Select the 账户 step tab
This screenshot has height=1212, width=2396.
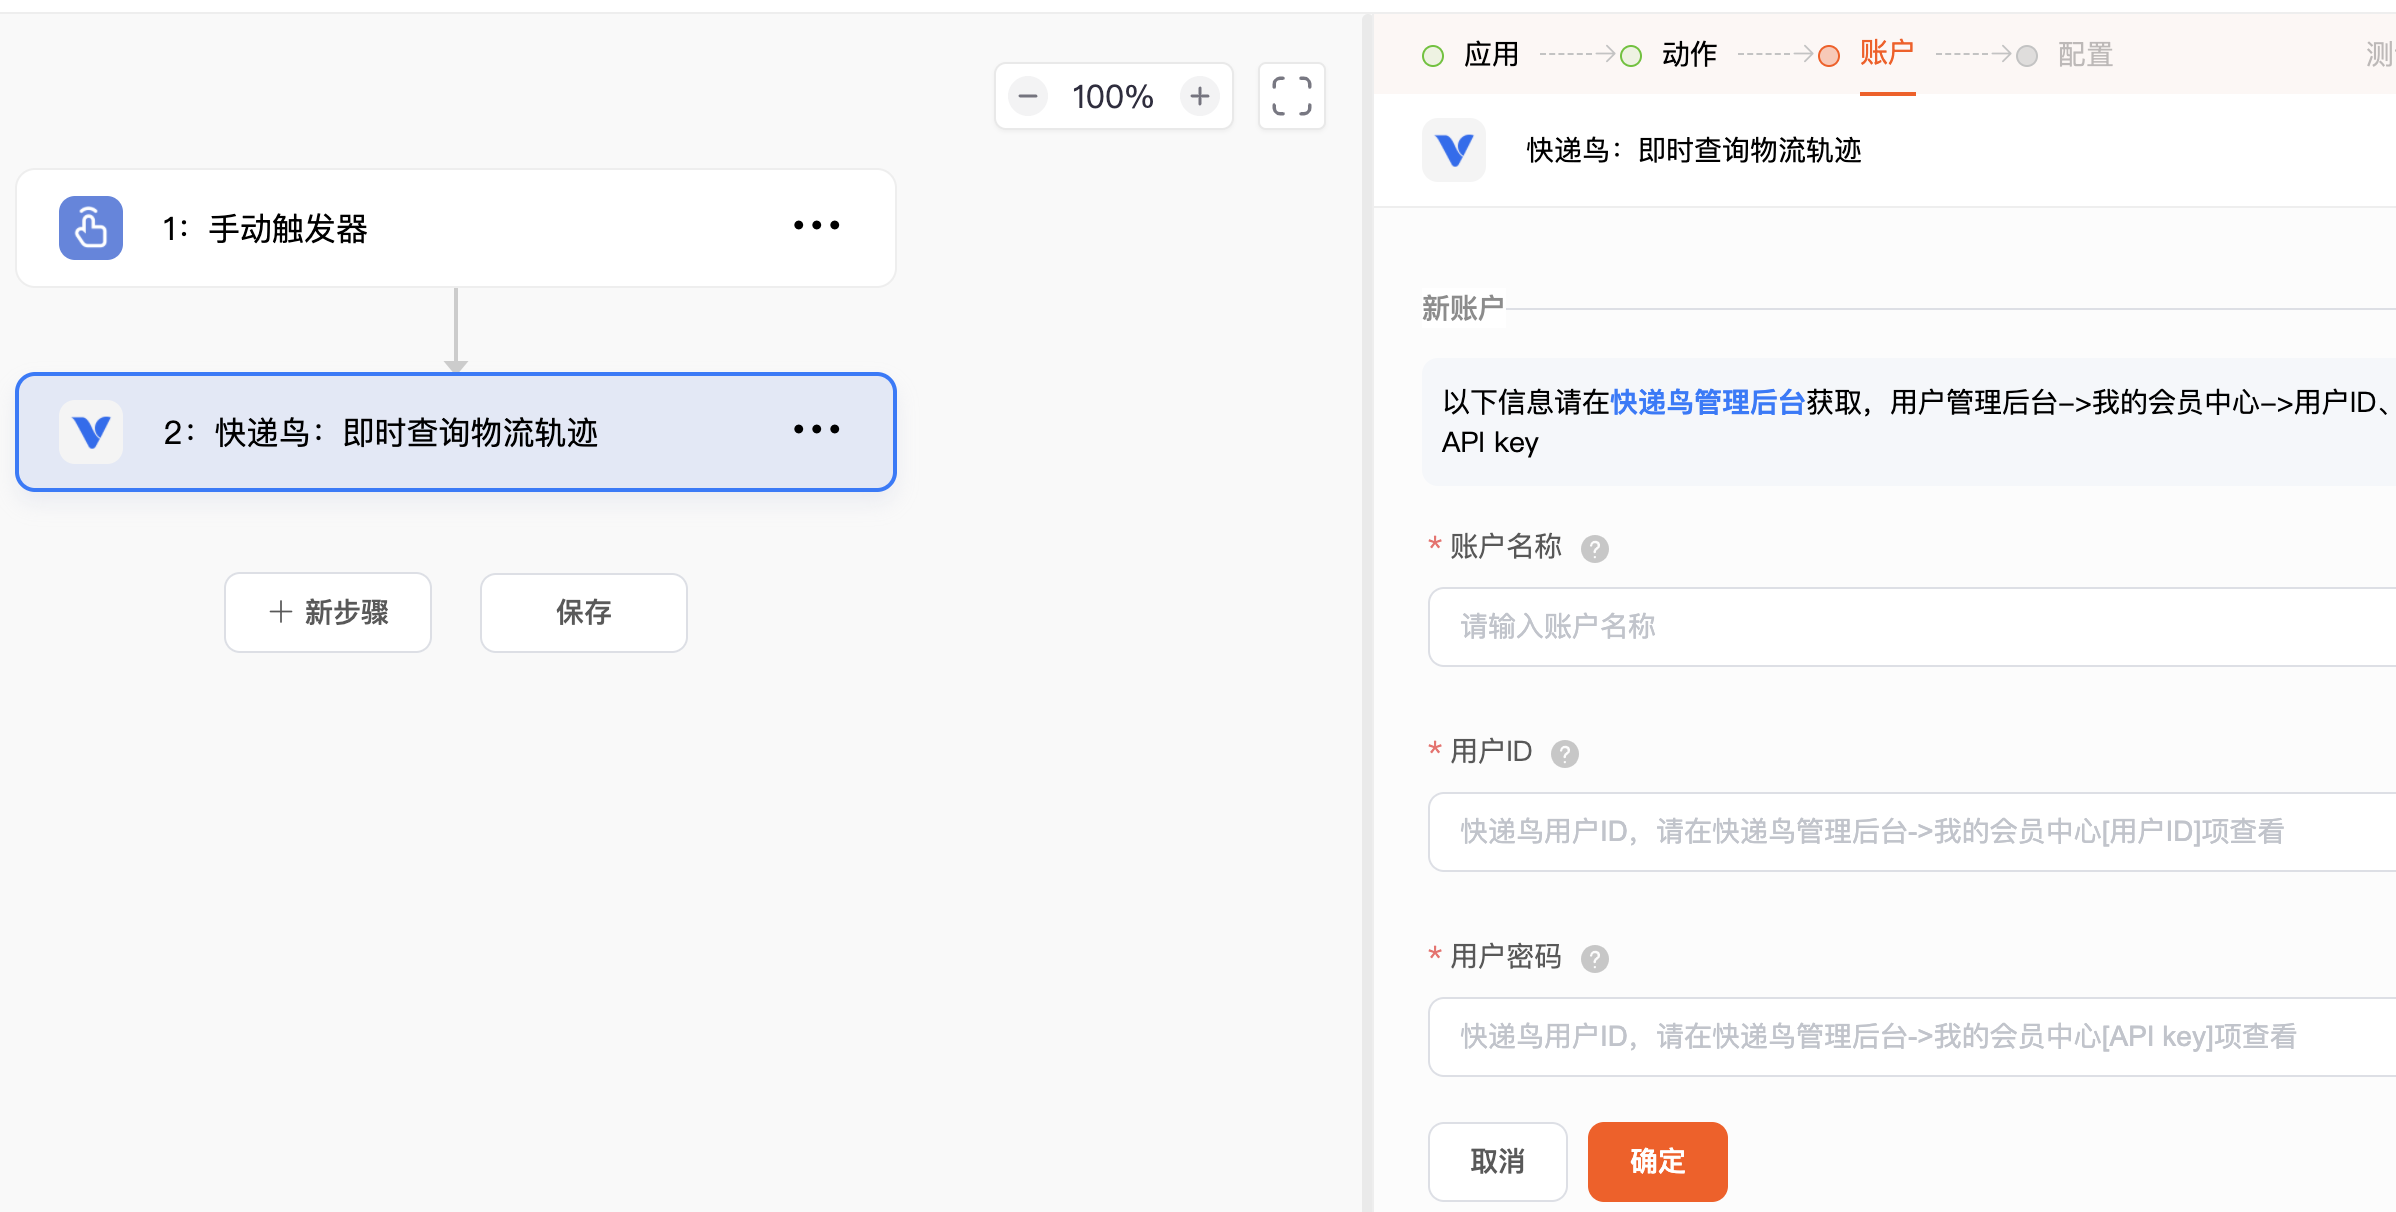(x=1886, y=53)
